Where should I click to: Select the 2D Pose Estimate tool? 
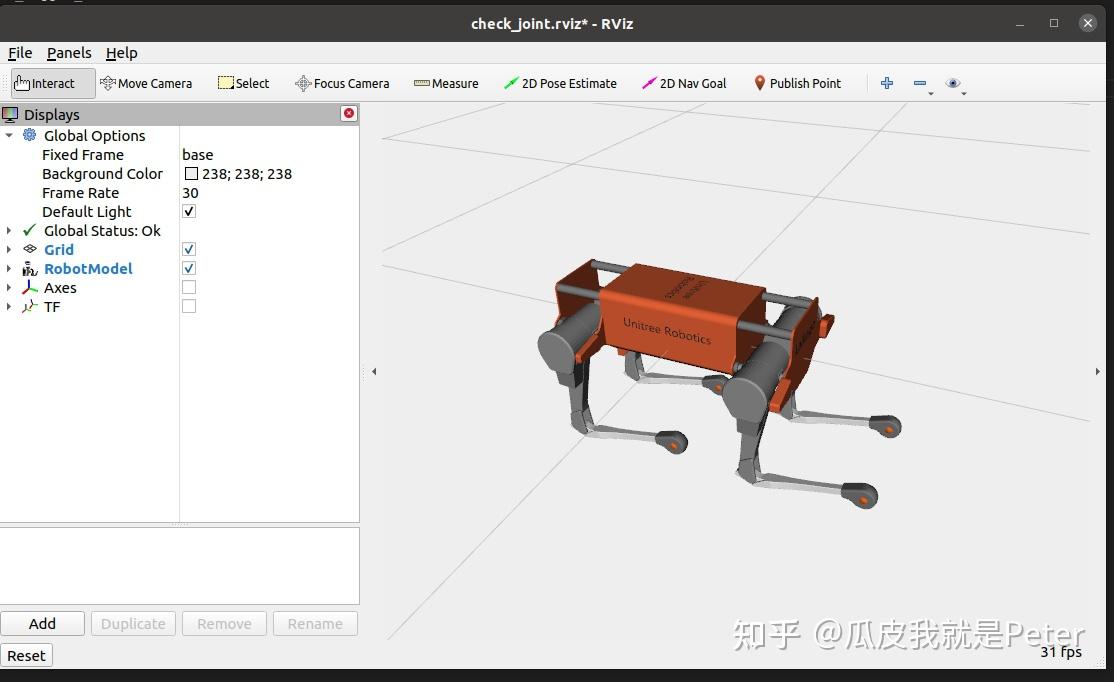pos(561,83)
